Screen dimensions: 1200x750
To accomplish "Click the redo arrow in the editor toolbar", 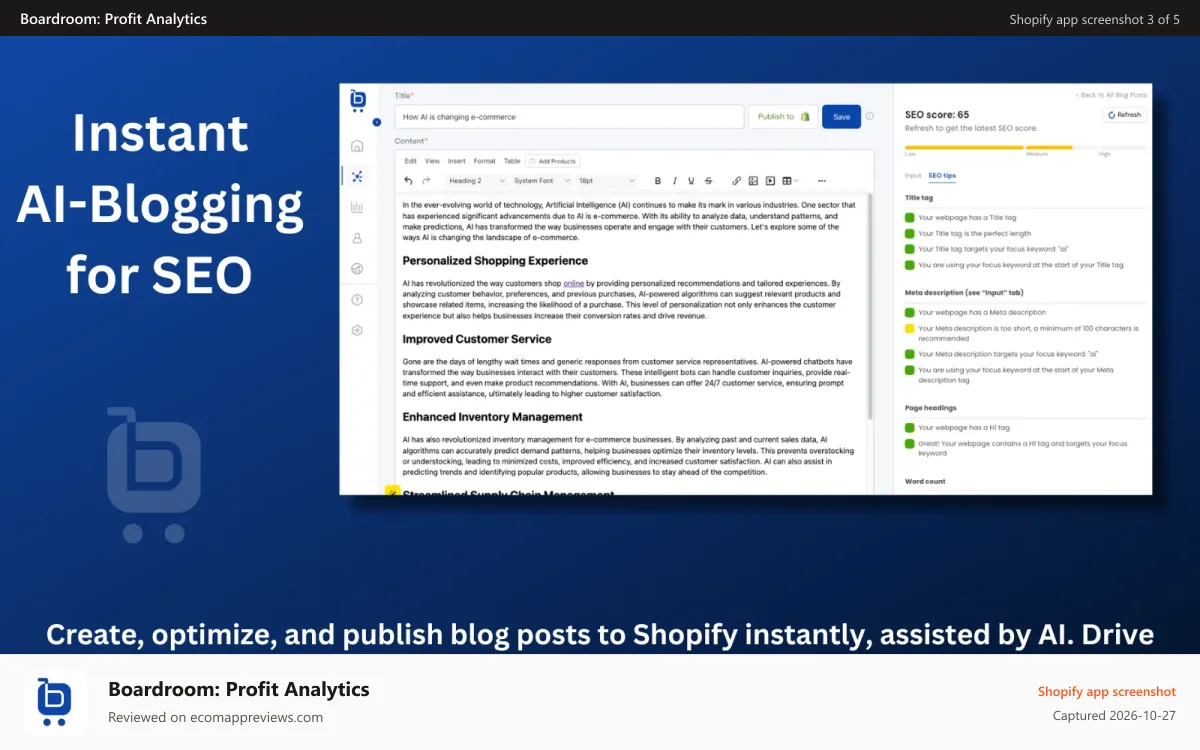I will coord(426,181).
